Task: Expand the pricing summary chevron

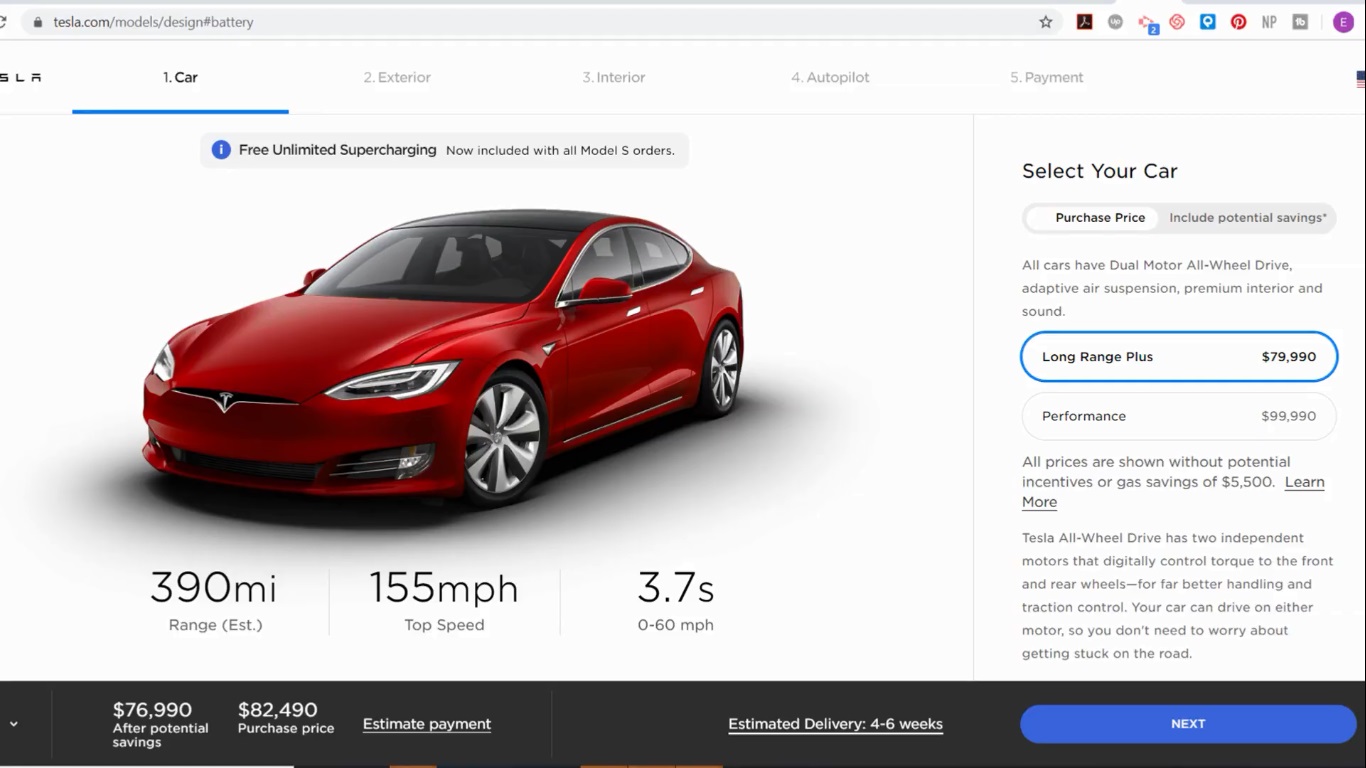Action: pos(13,724)
